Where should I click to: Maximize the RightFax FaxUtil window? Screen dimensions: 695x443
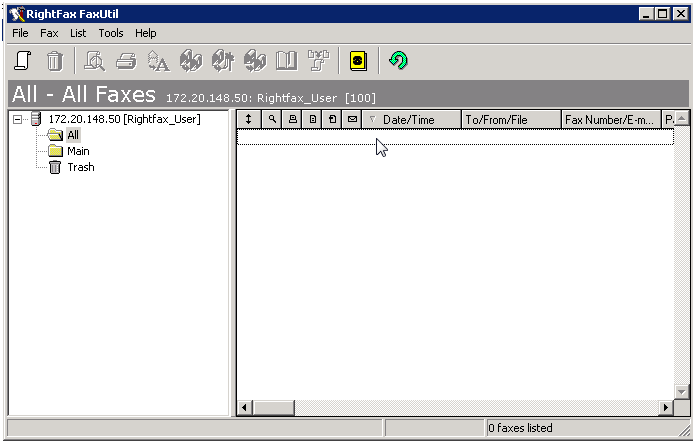click(x=663, y=14)
